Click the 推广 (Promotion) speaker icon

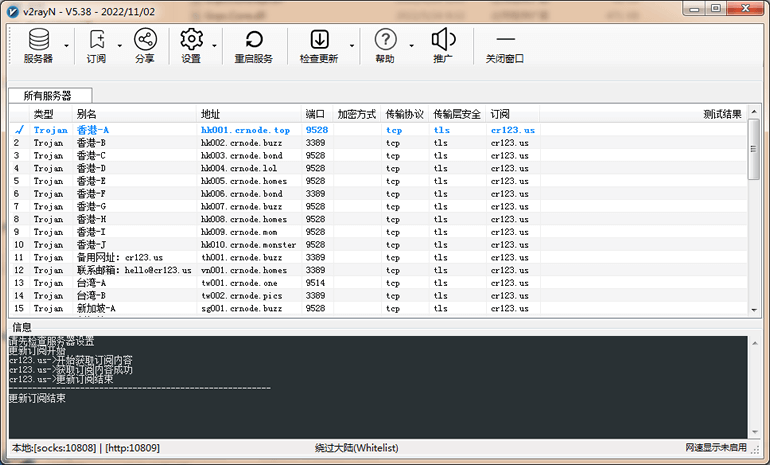click(x=443, y=39)
